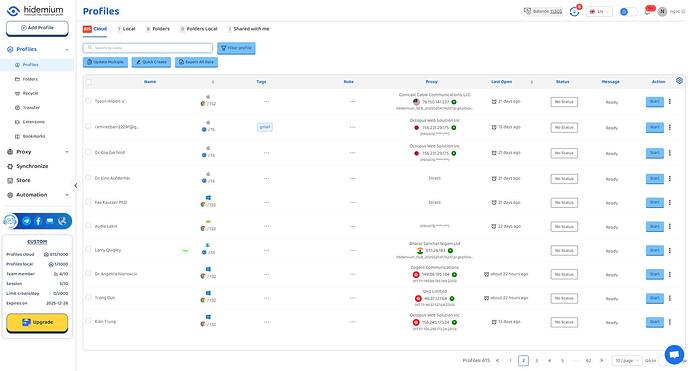Viewport: 690px width, 371px height.
Task: Open more actions for Tyson row
Action: click(x=670, y=102)
